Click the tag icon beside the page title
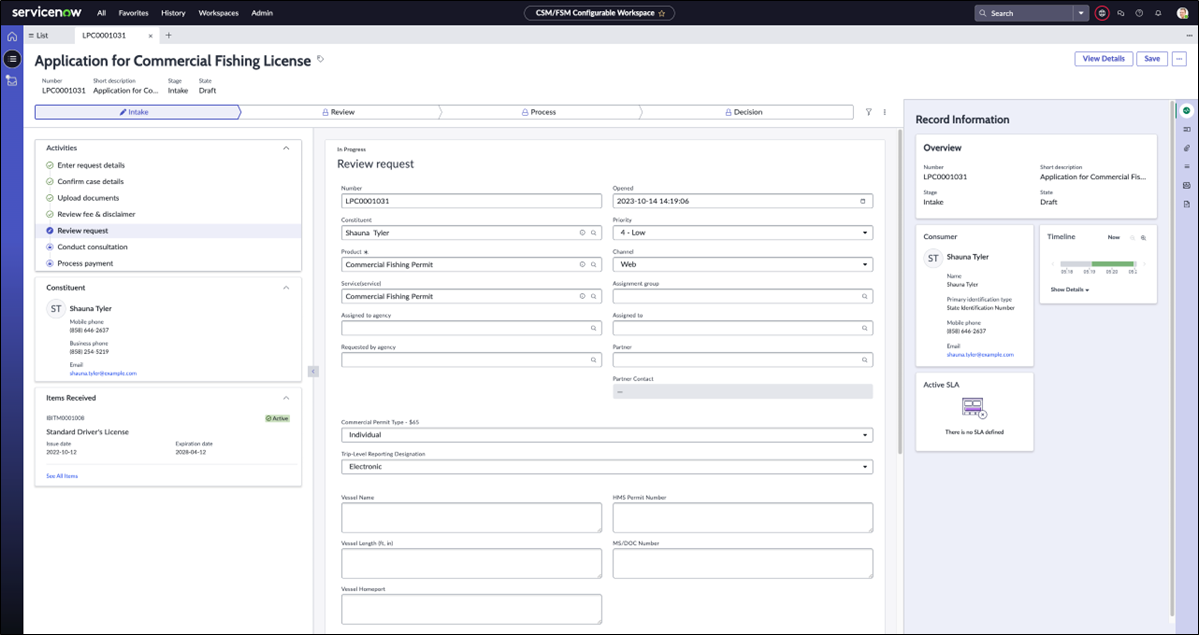 tap(321, 59)
